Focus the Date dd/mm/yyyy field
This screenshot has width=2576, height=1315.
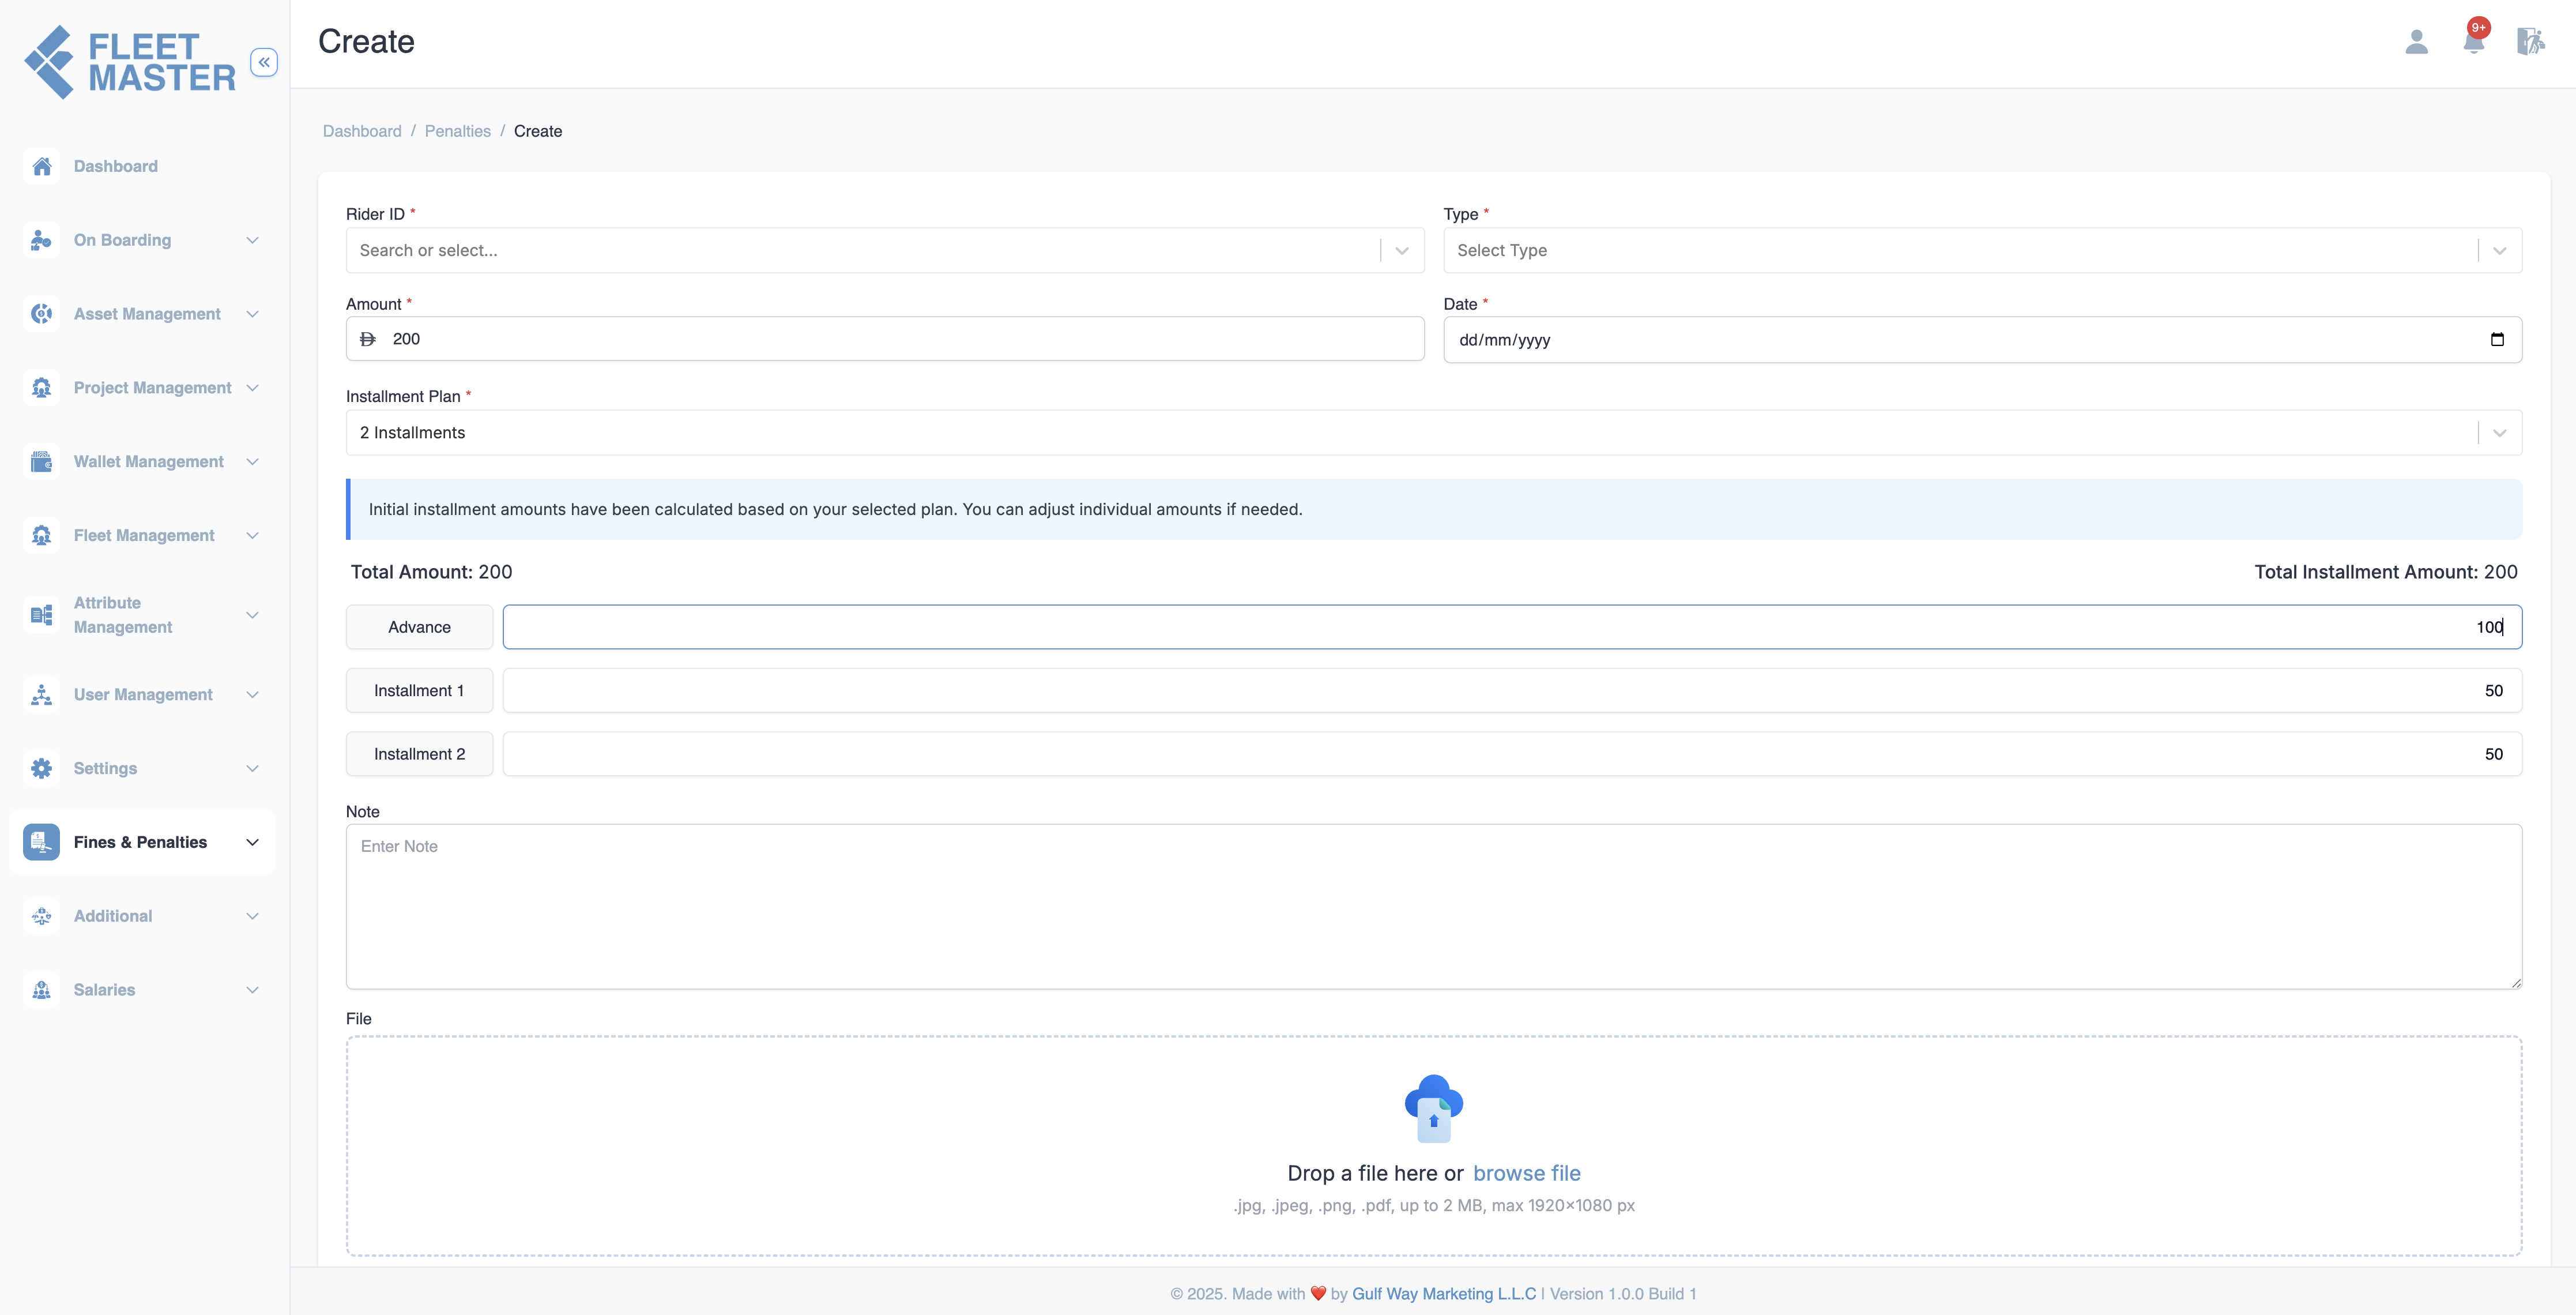pos(1982,339)
